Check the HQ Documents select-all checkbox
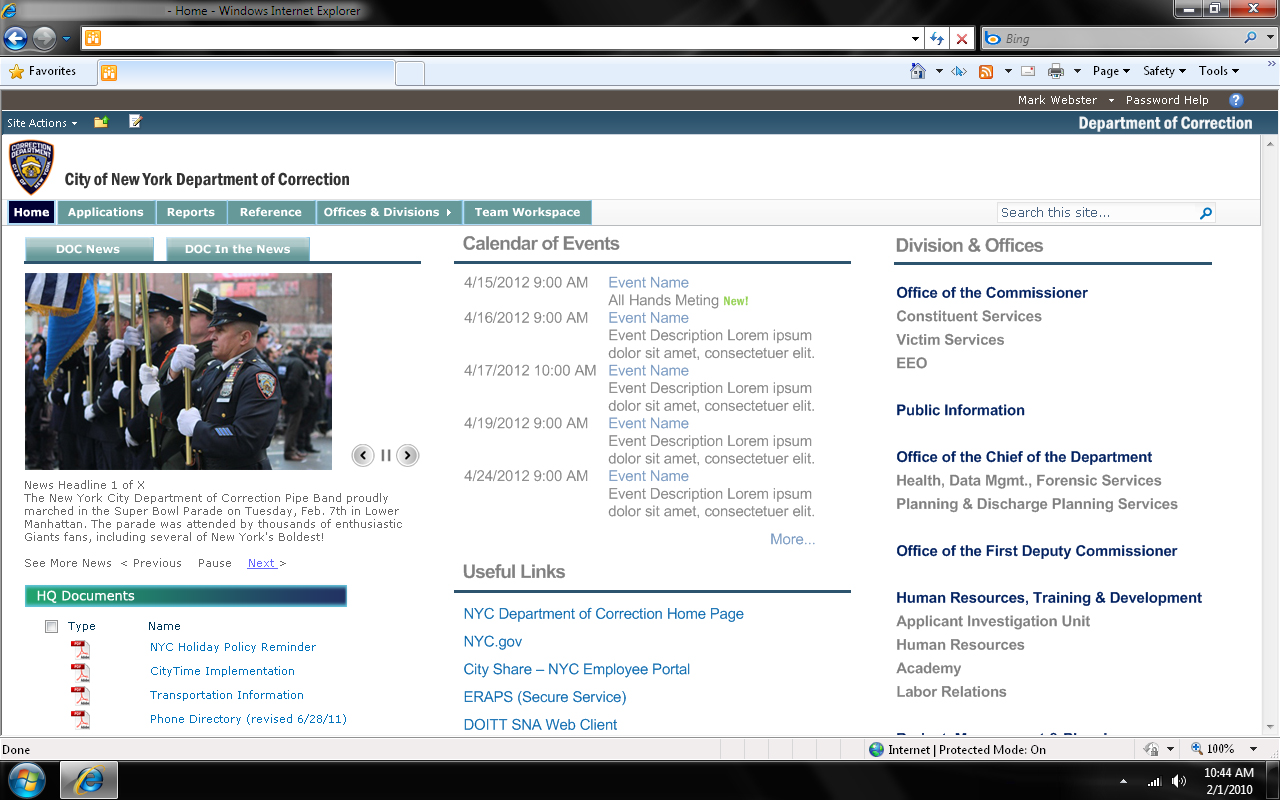The image size is (1280, 800). 51,627
